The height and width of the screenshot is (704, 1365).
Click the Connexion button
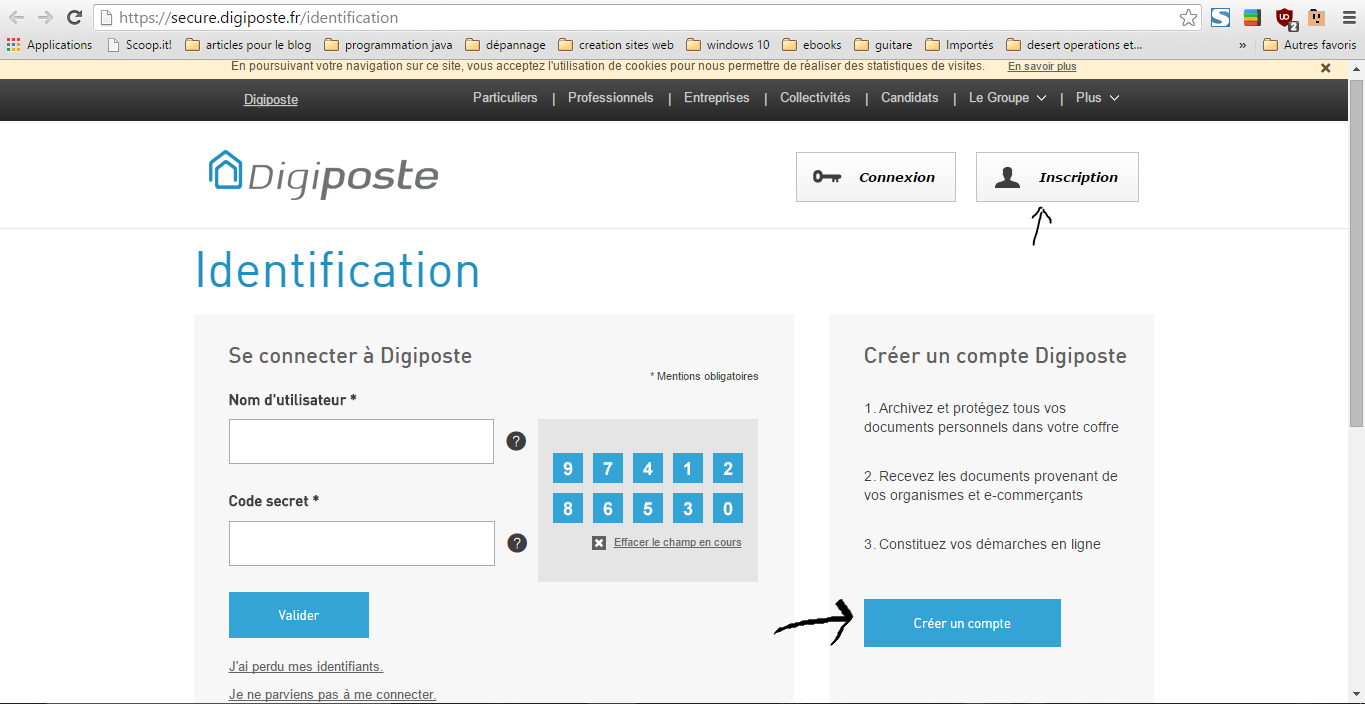pos(876,177)
